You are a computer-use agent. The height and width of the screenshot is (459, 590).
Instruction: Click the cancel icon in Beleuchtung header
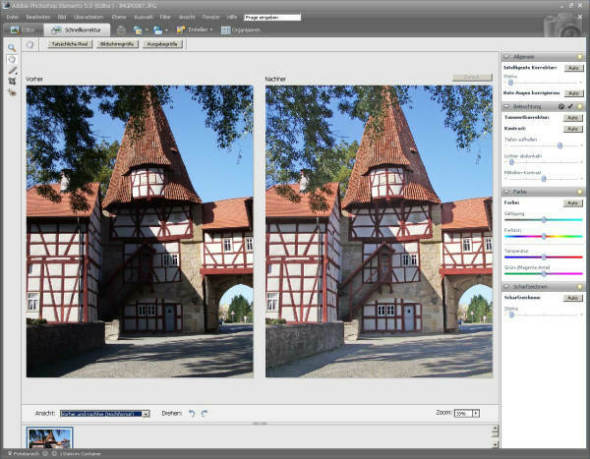pyautogui.click(x=561, y=107)
